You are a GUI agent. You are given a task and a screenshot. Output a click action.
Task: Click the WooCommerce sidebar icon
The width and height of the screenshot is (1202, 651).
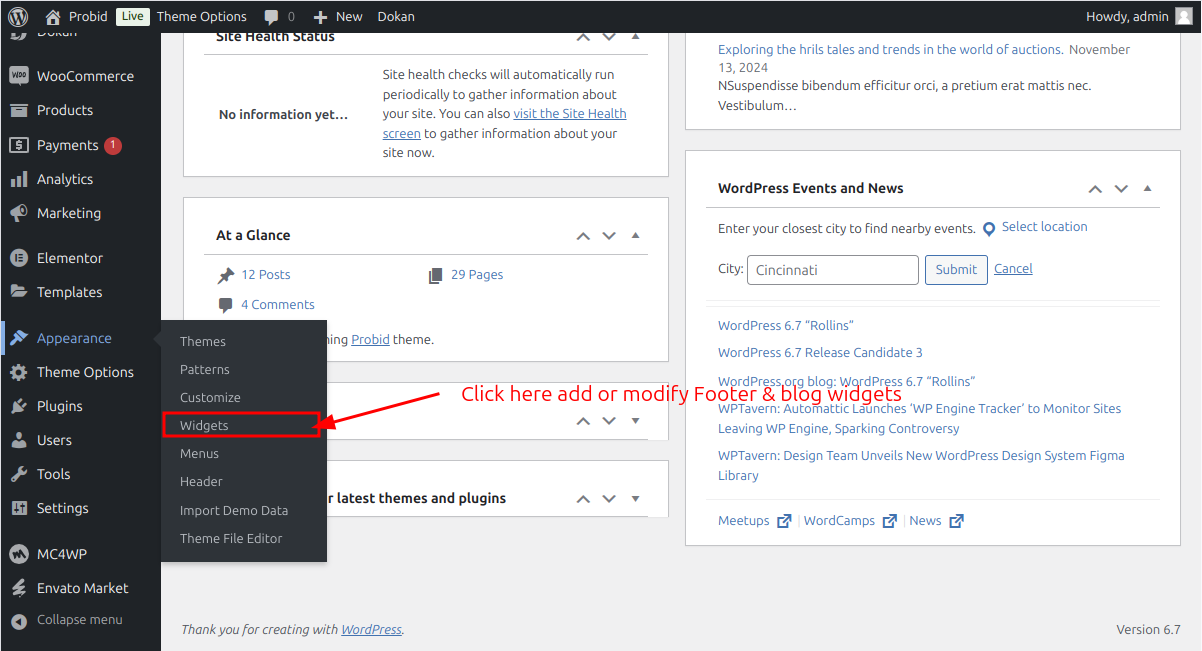tap(18, 76)
